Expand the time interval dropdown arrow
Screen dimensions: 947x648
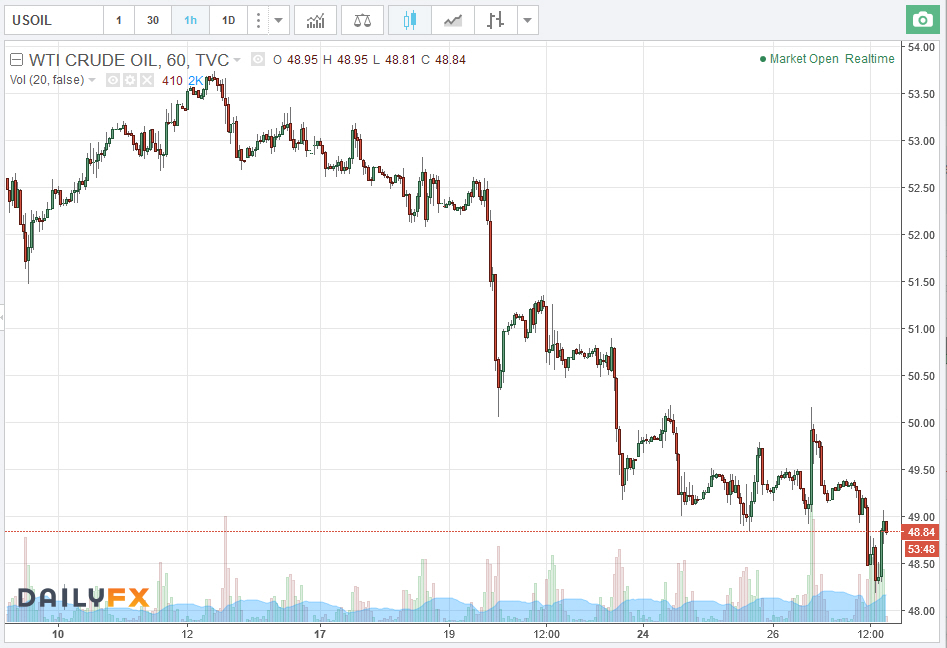click(278, 21)
